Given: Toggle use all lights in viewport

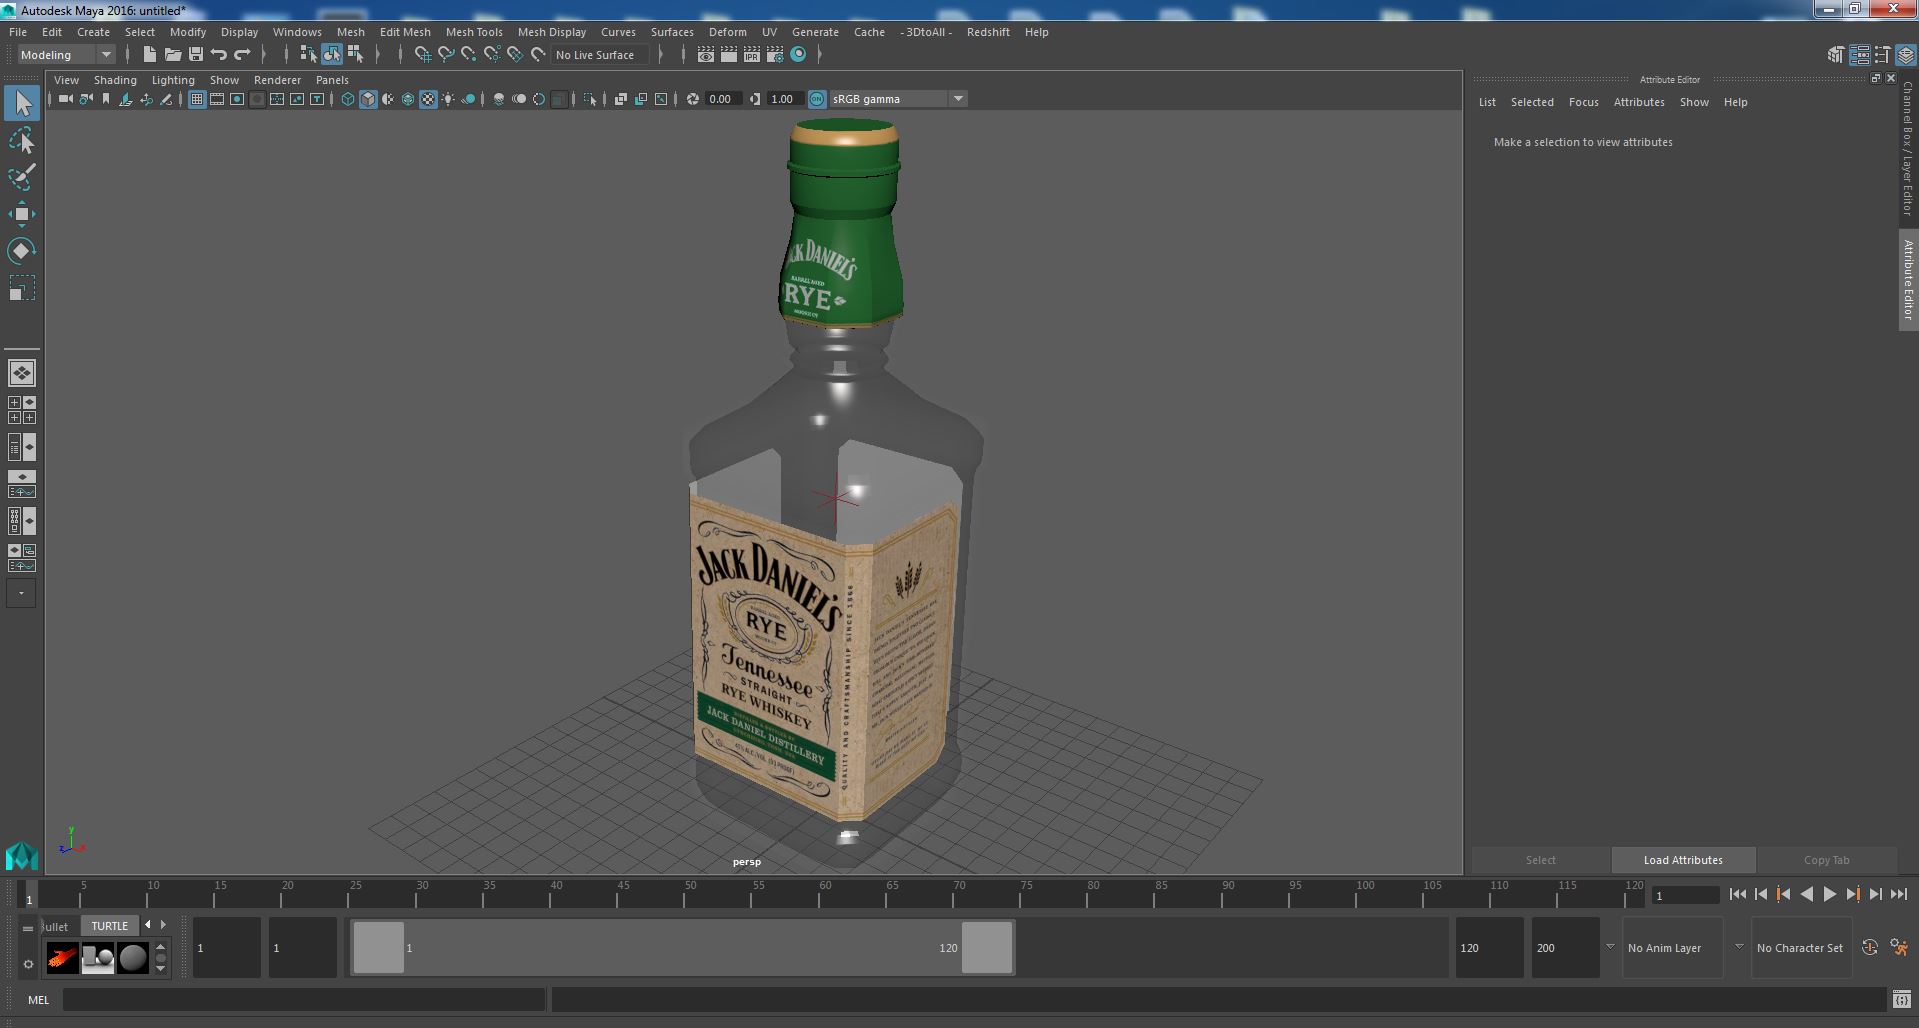Looking at the screenshot, I should tap(448, 99).
